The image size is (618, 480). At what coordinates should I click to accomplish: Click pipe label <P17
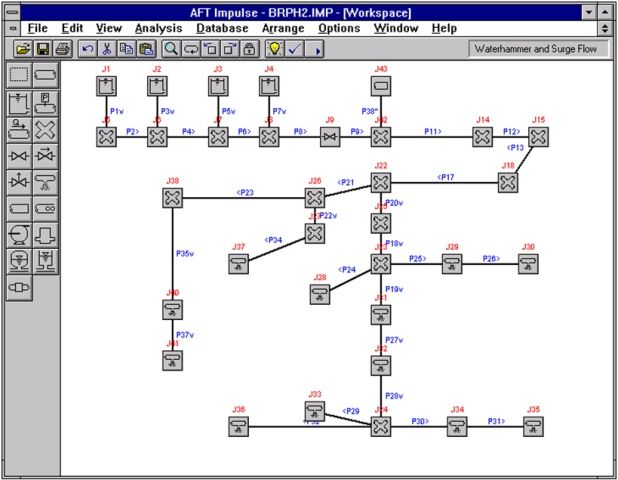pyautogui.click(x=446, y=177)
